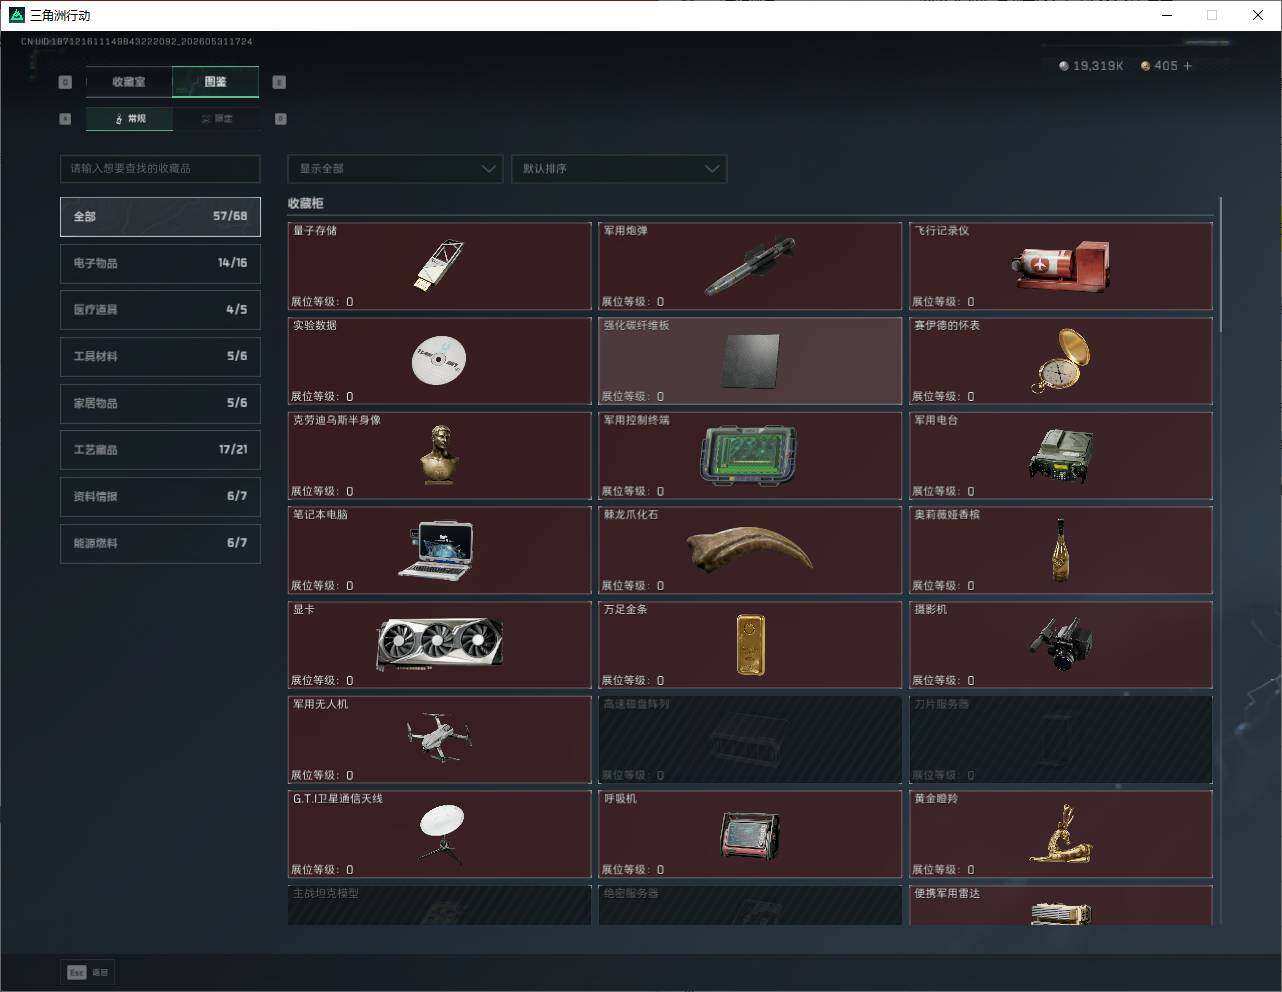Filter by 资料情报 category
Viewport: 1282px width, 992px height.
tap(160, 496)
